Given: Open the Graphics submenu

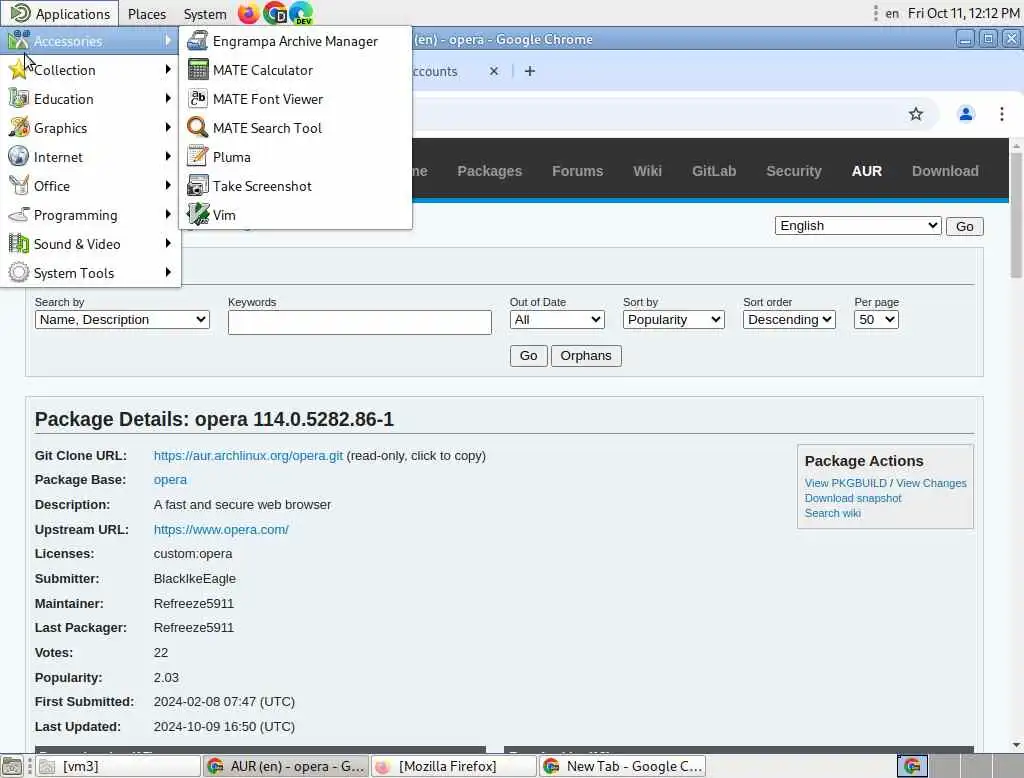Looking at the screenshot, I should click(x=91, y=128).
